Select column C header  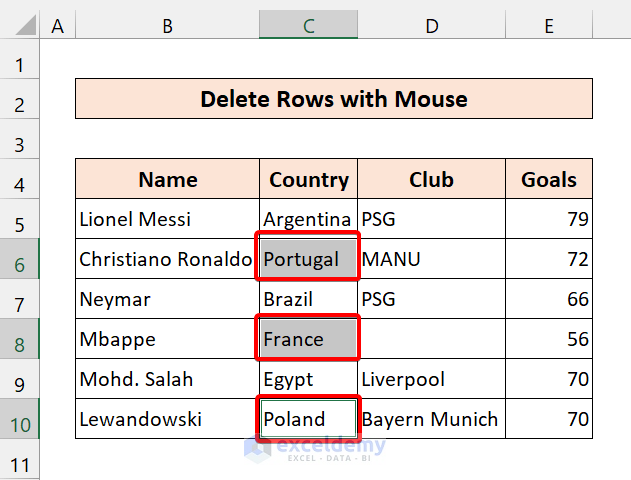[308, 26]
